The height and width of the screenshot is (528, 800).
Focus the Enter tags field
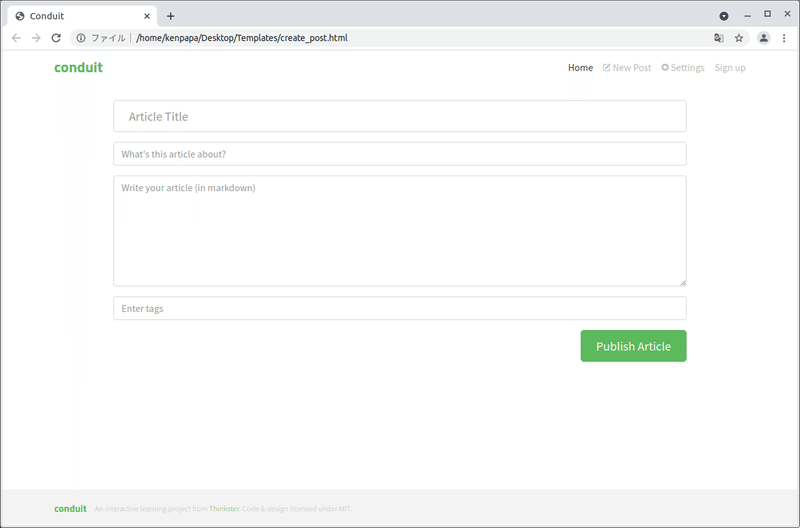pos(399,308)
